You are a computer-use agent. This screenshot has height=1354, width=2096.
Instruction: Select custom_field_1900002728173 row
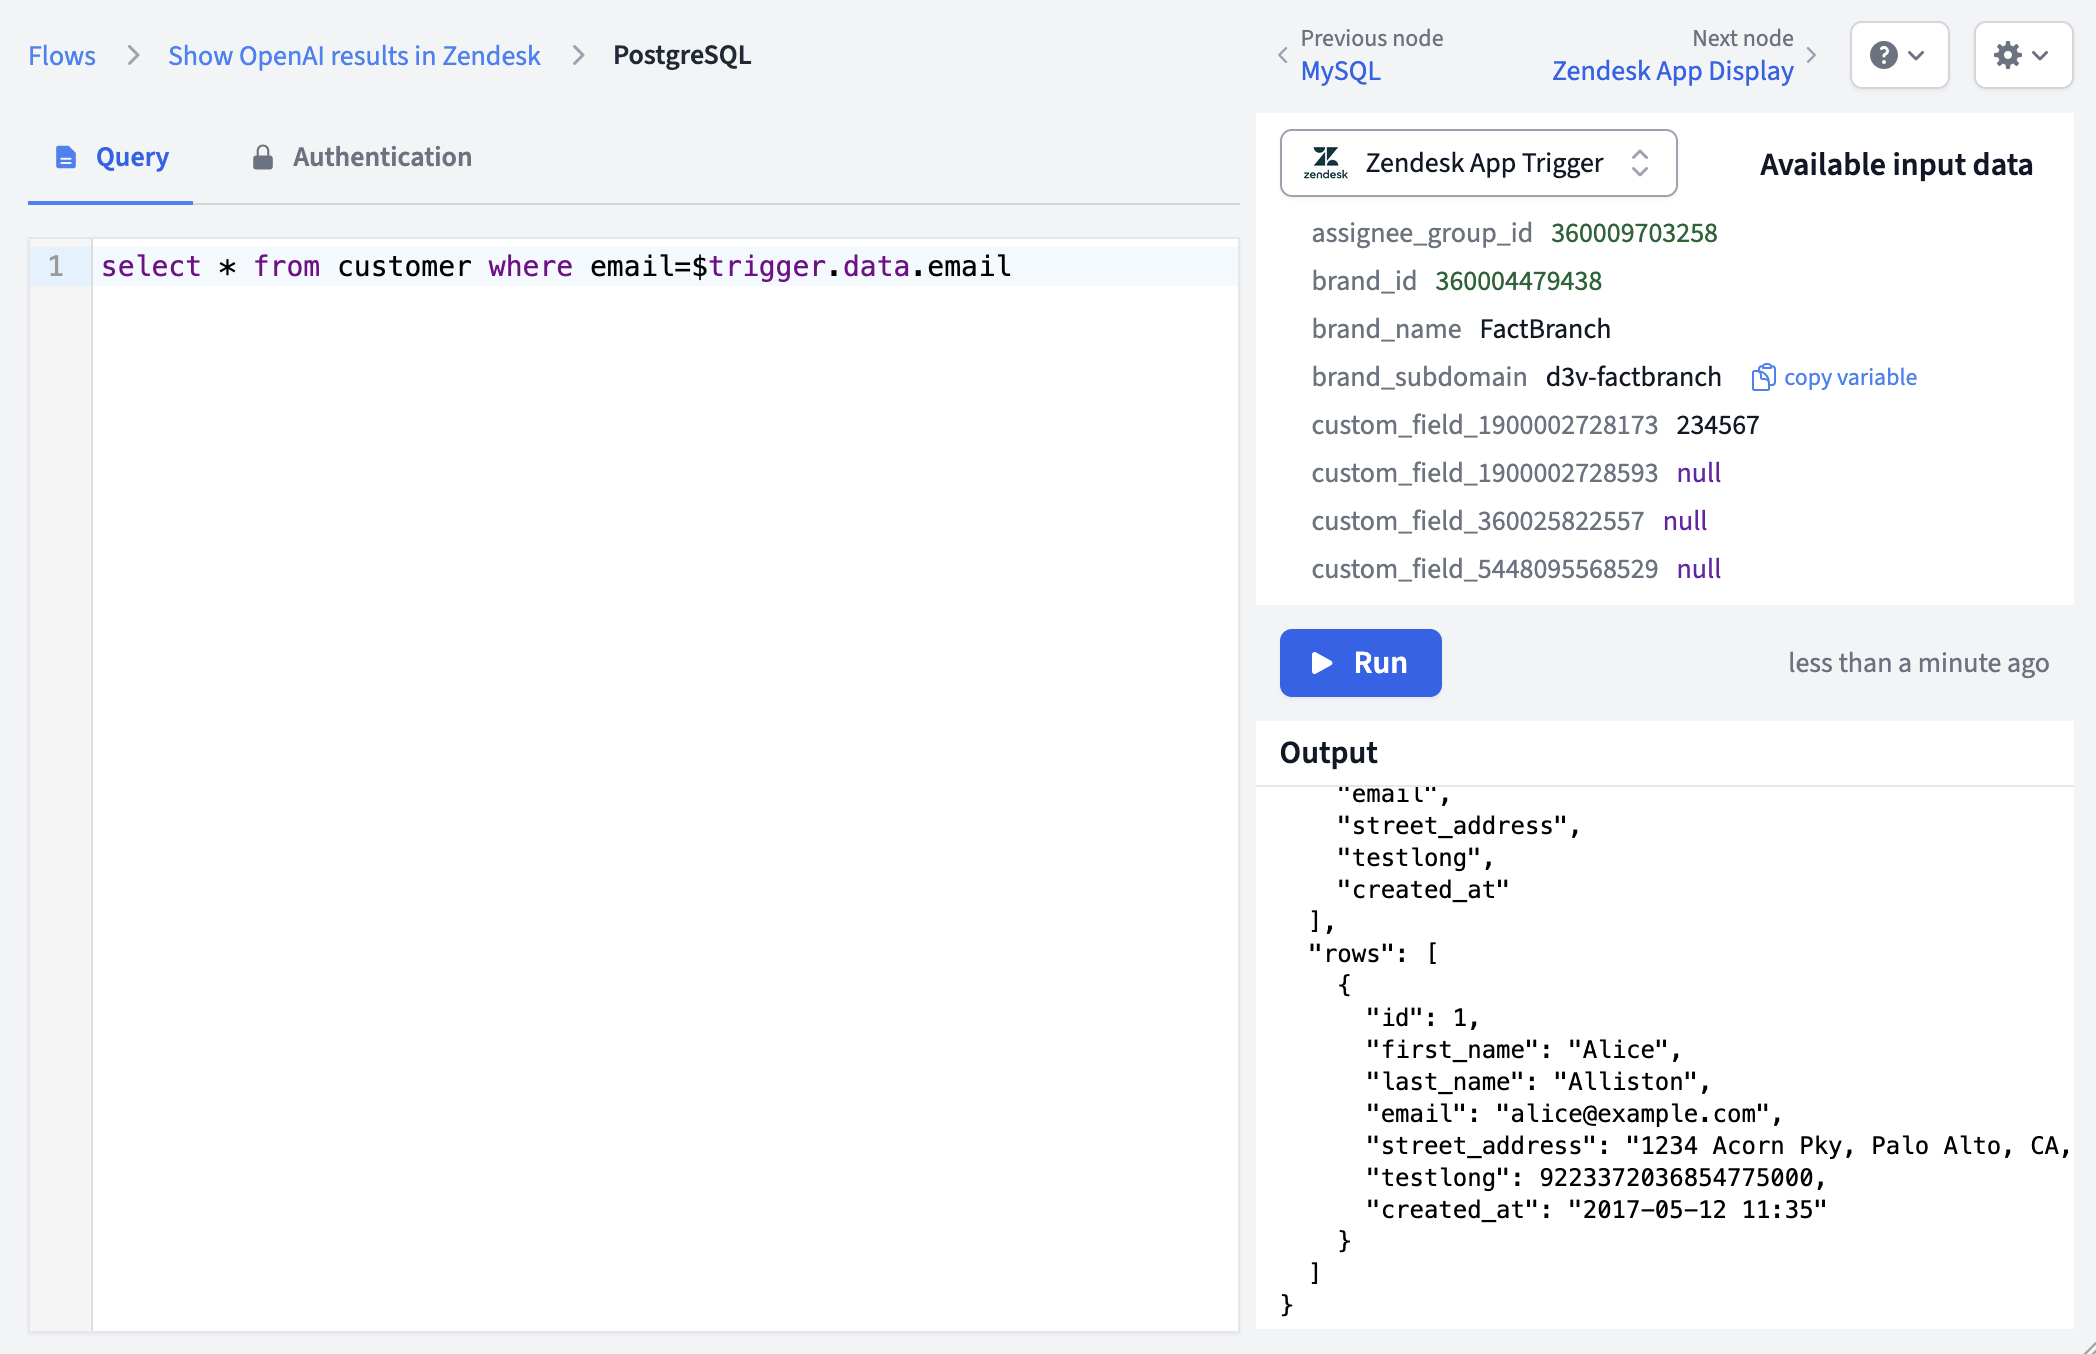point(1535,425)
